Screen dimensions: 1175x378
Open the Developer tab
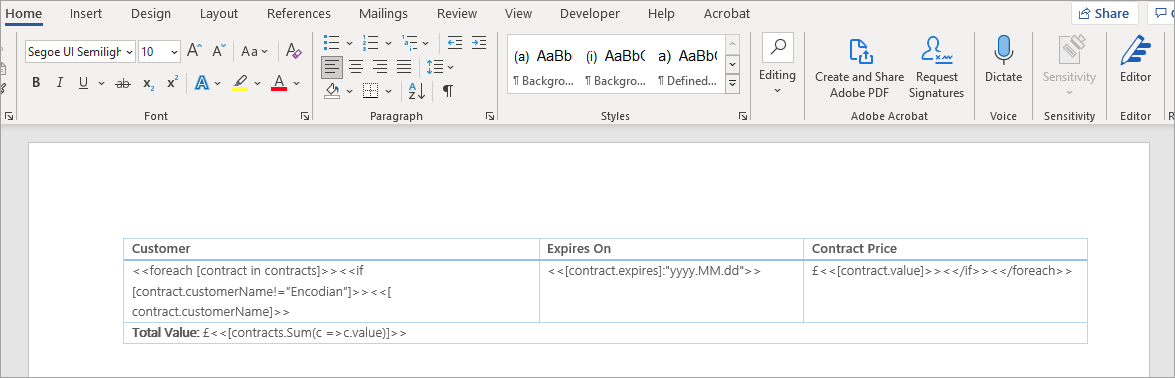coord(590,14)
